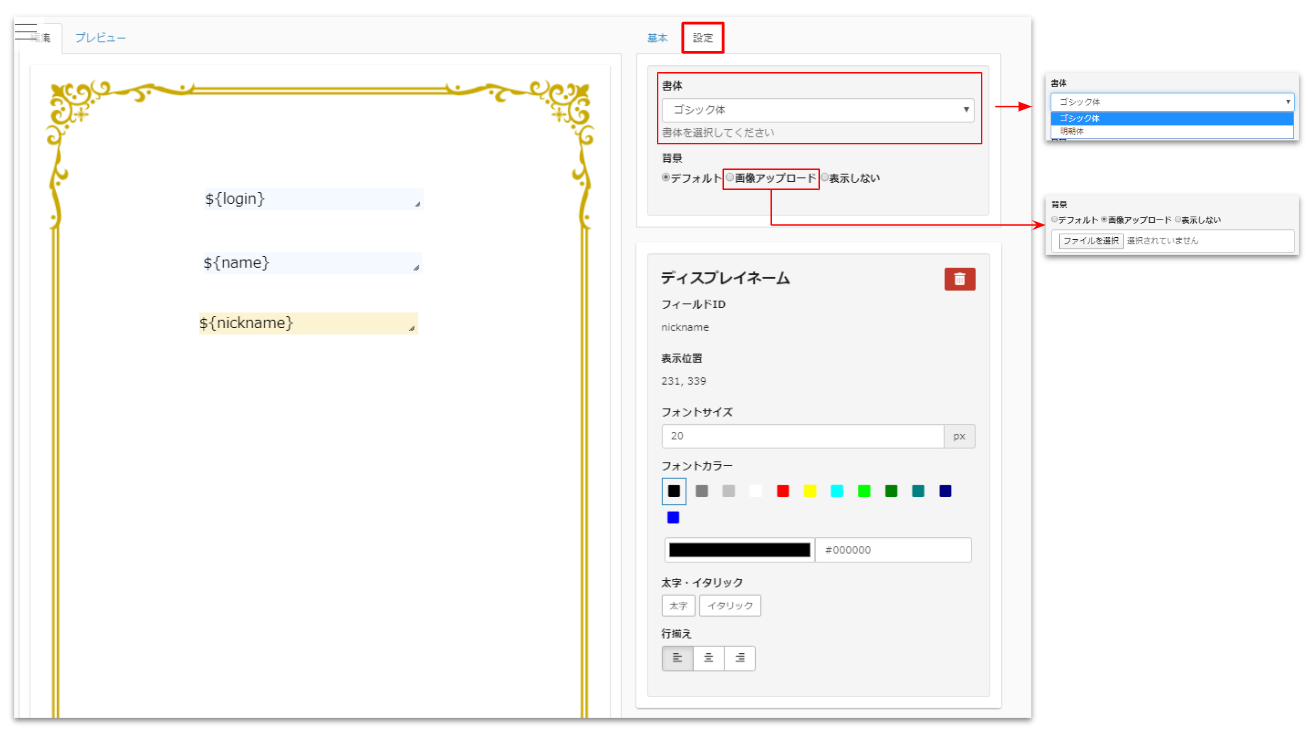This screenshot has width=1309, height=730.
Task: Switch to the 基本 tab
Action: tap(657, 38)
